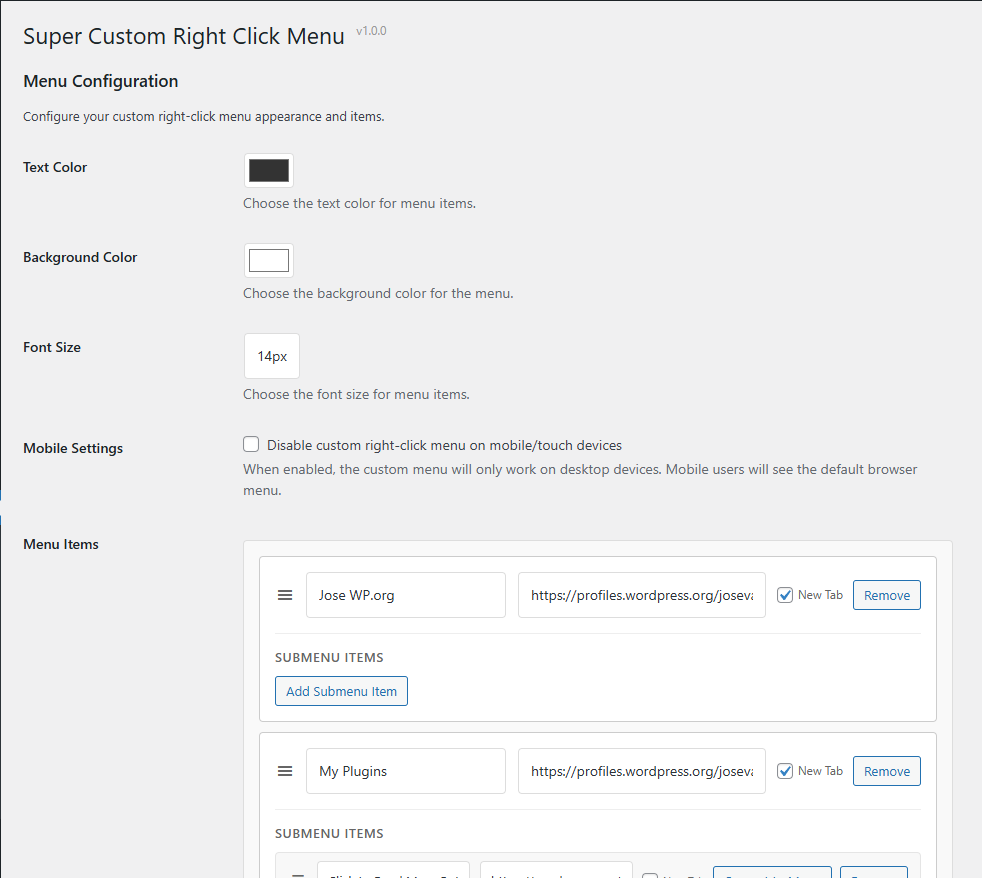Uncheck New Tab for My Plugins item
The height and width of the screenshot is (878, 982).
pos(785,771)
